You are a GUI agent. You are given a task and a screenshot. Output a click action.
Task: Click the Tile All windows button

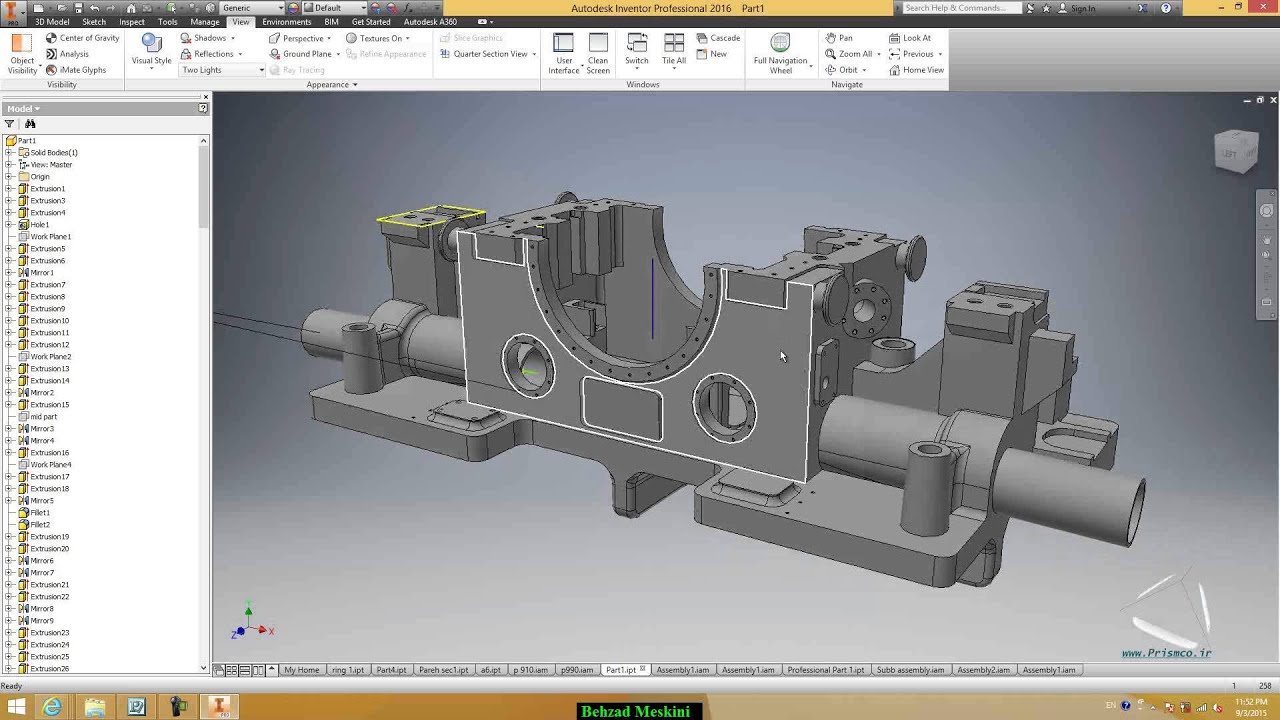[x=674, y=50]
